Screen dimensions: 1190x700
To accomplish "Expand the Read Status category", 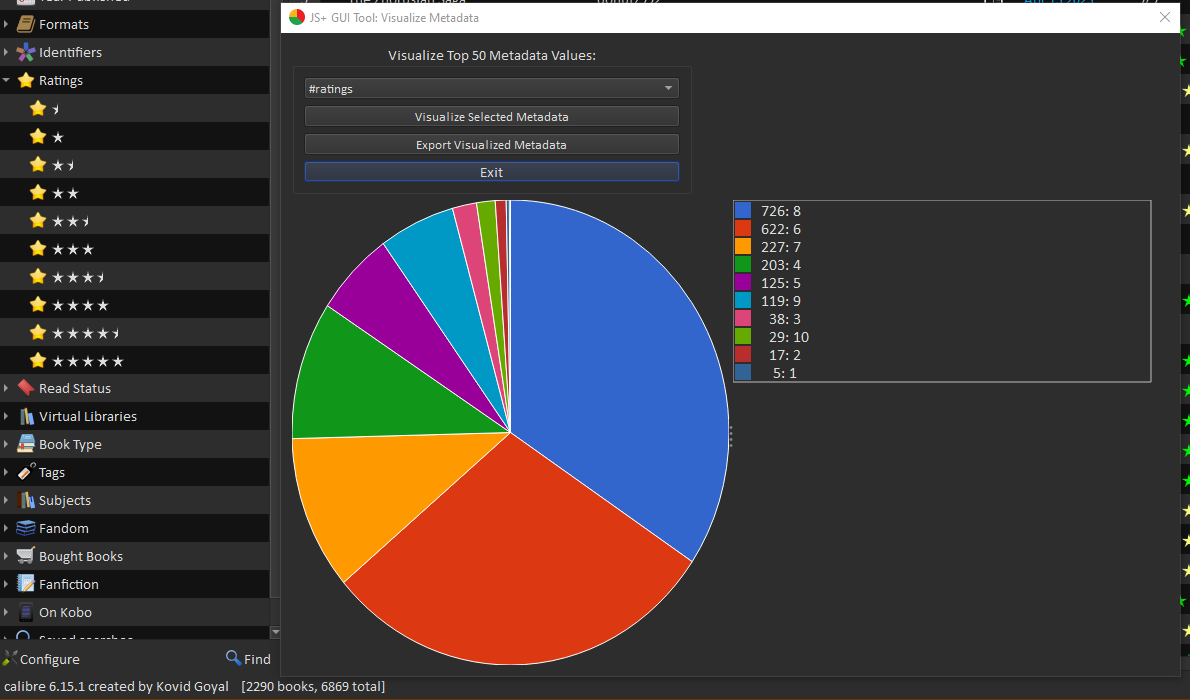I will tap(6, 388).
